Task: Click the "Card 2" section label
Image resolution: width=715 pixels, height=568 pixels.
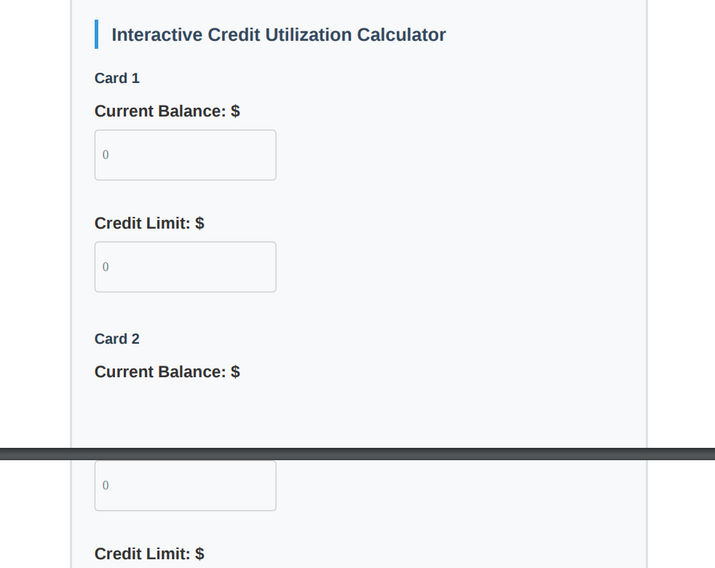Action: coord(117,339)
